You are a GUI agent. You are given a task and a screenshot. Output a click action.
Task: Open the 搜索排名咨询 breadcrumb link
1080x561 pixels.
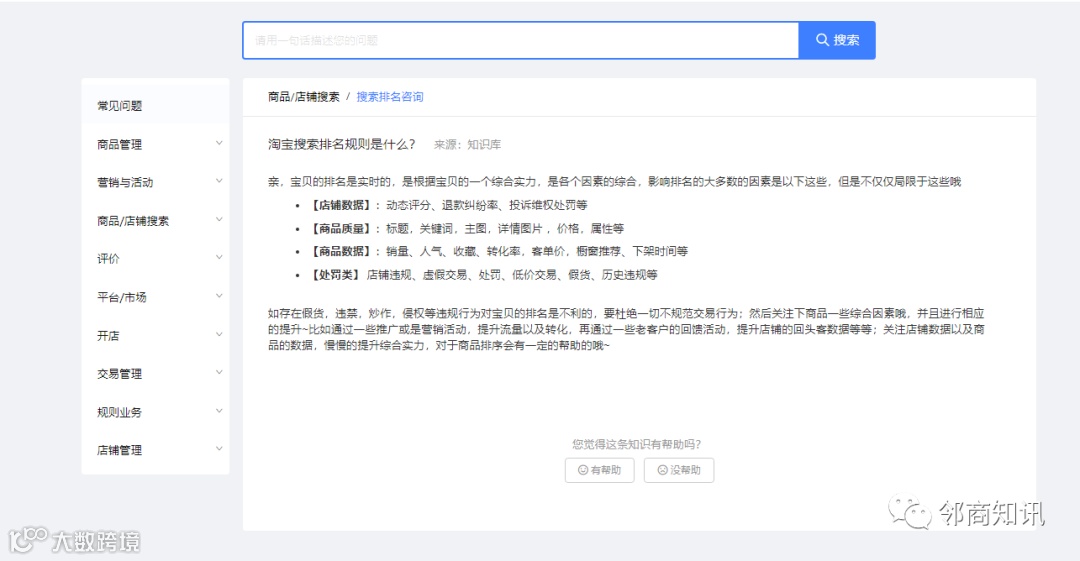coord(390,96)
